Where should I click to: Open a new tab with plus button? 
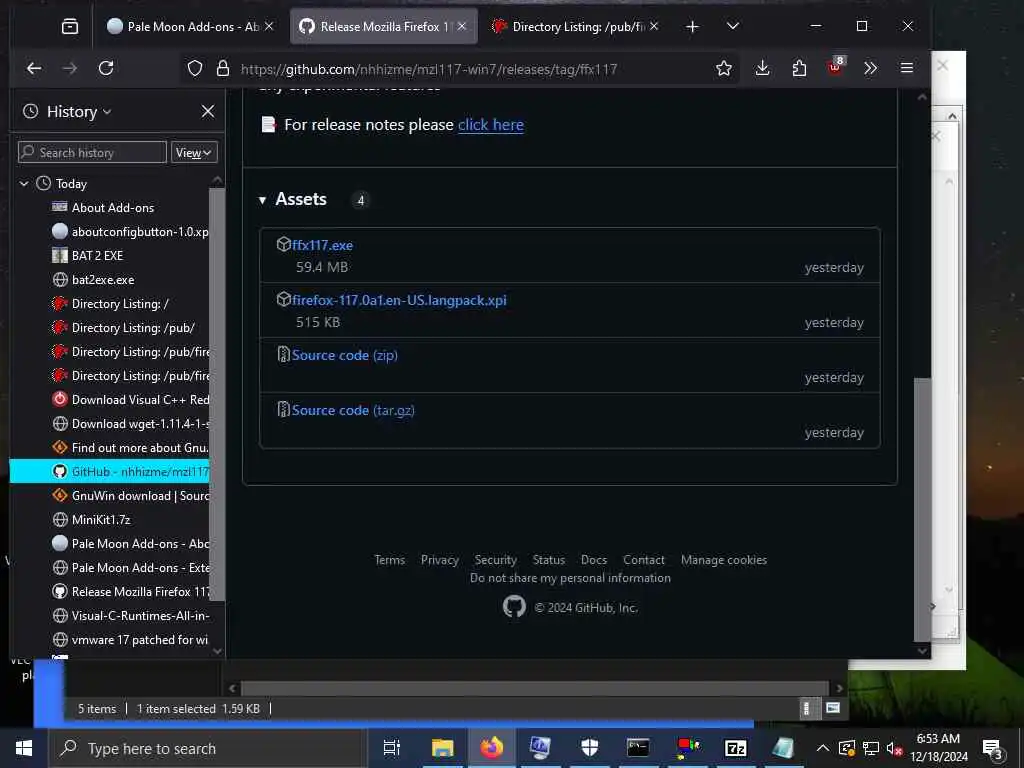pos(692,27)
